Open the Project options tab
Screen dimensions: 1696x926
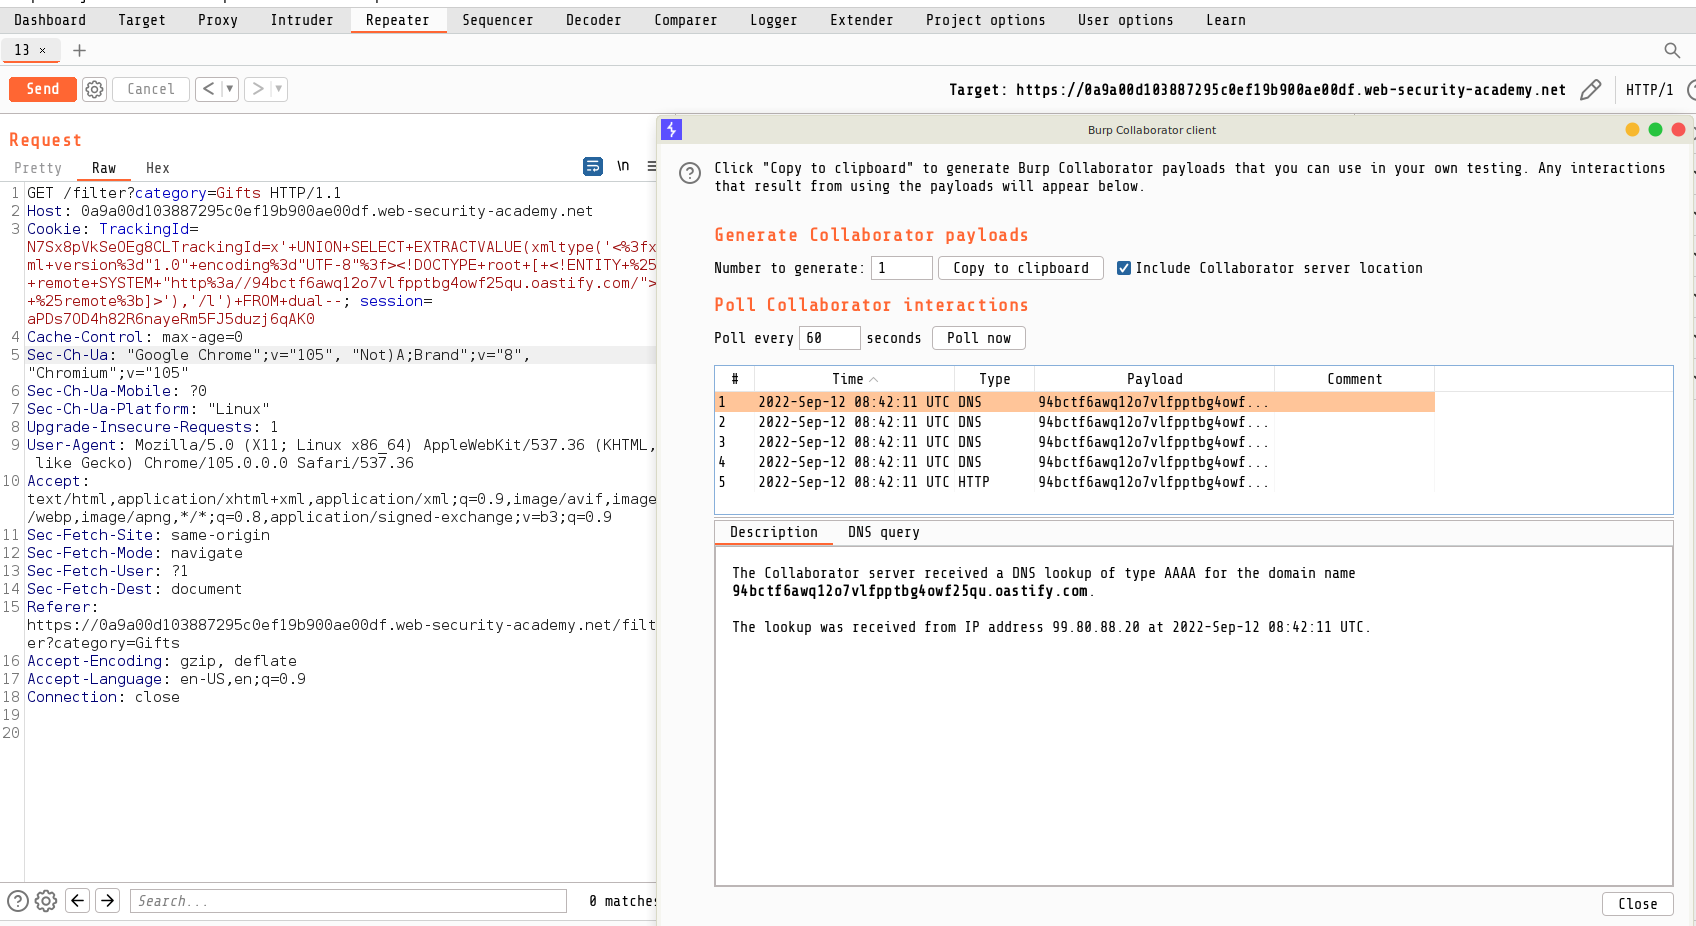[x=986, y=20]
